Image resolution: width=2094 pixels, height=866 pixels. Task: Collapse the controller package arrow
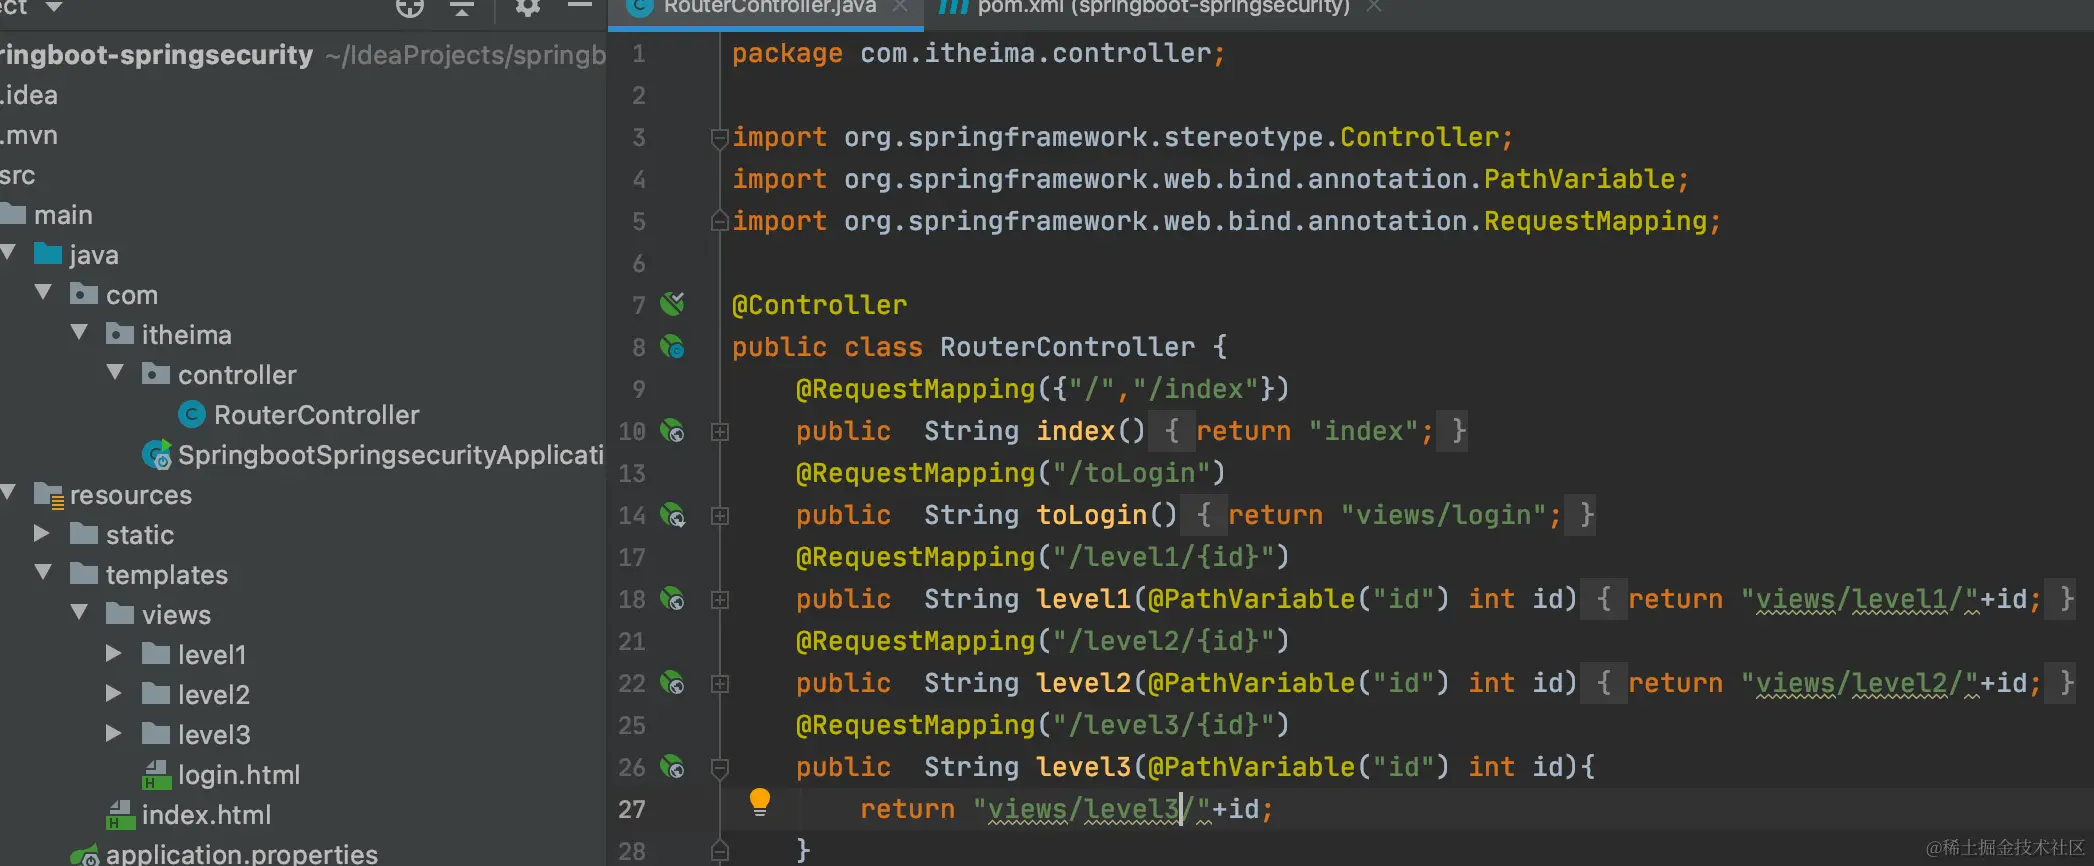(x=115, y=373)
